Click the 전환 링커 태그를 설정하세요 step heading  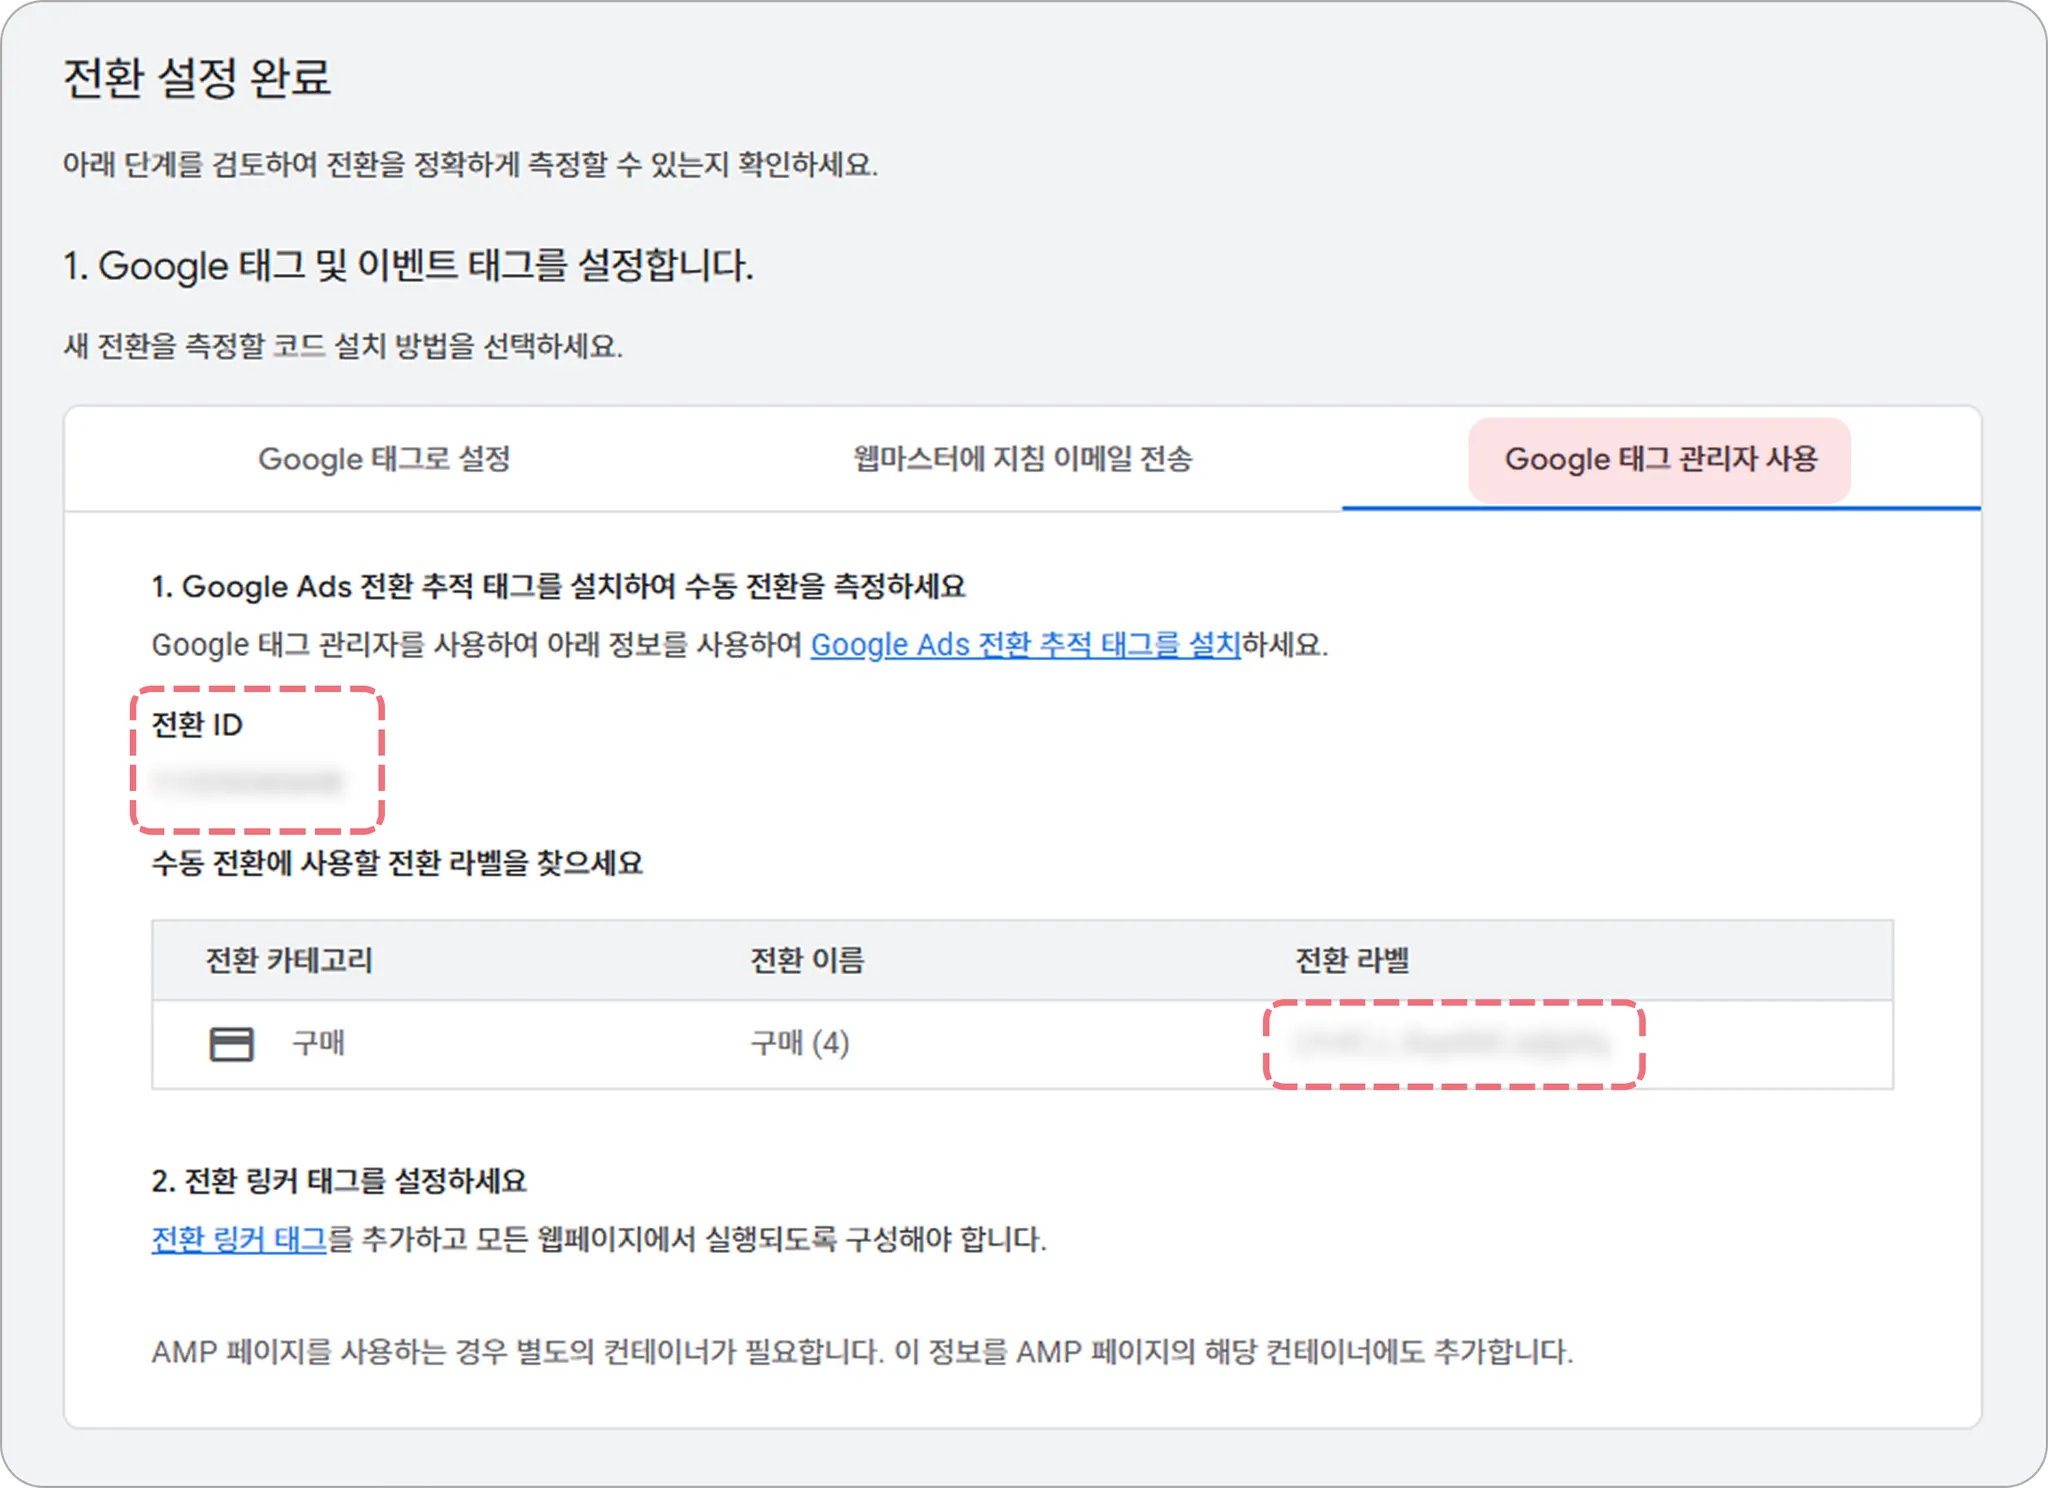coord(339,1181)
